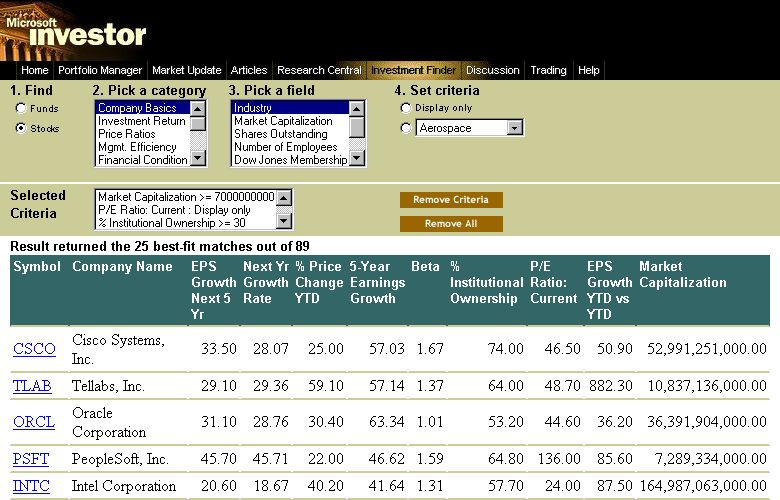Open the Help menu item
This screenshot has width=780, height=500.
[x=589, y=70]
